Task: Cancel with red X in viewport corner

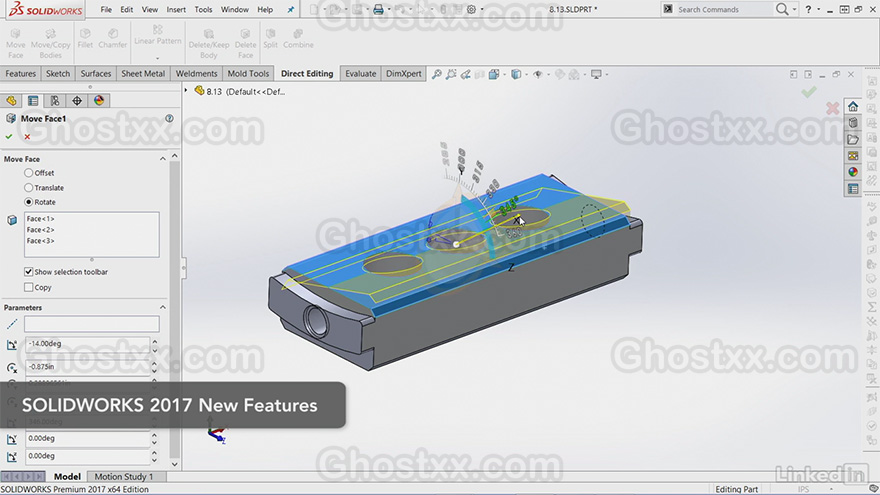Action: [x=833, y=108]
